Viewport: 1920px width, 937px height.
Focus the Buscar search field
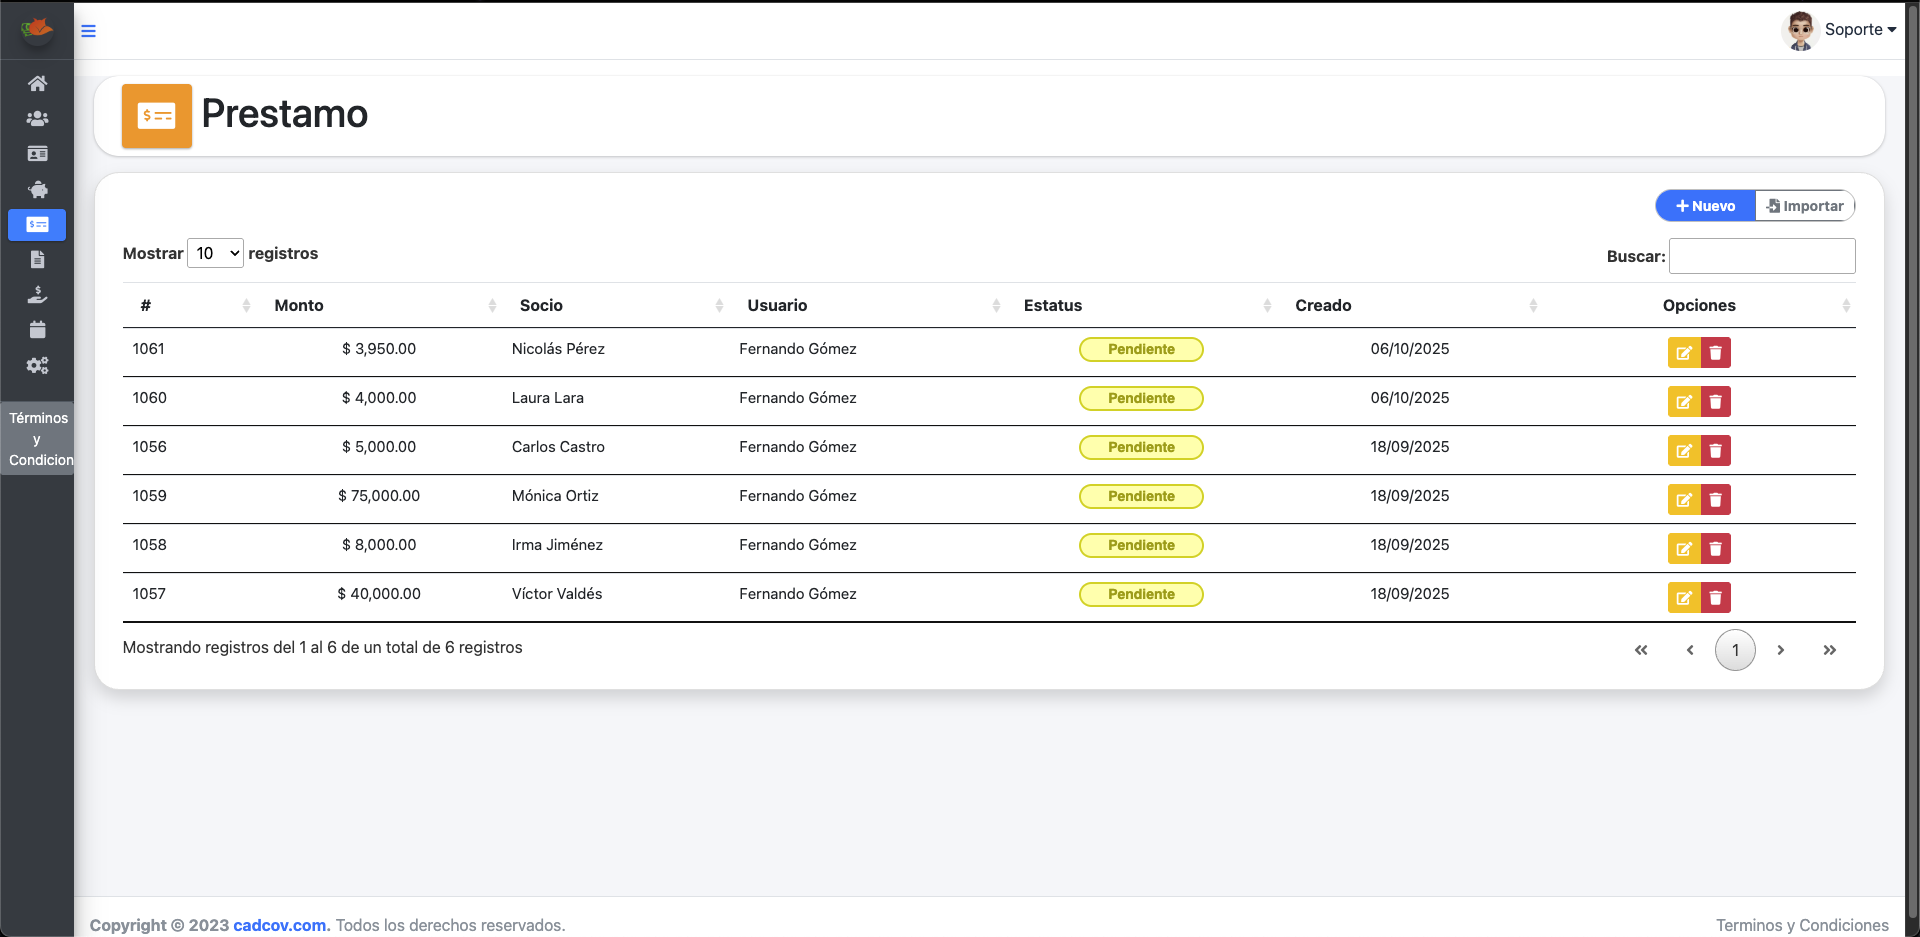pos(1762,256)
